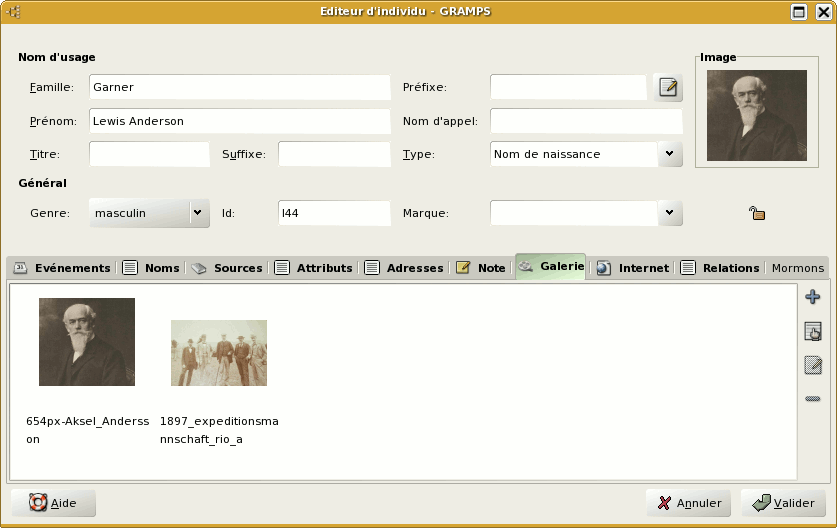The width and height of the screenshot is (837, 528).
Task: Select the Internet tab
Action: [633, 268]
